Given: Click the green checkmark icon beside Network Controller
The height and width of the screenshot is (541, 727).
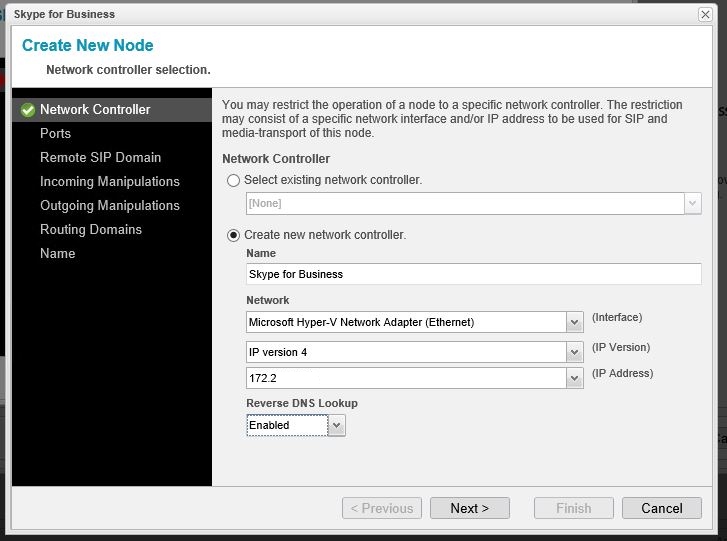Looking at the screenshot, I should pyautogui.click(x=27, y=110).
